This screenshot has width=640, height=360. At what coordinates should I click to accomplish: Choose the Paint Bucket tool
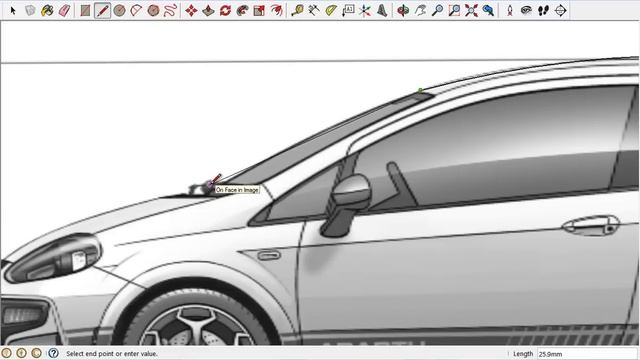[47, 11]
